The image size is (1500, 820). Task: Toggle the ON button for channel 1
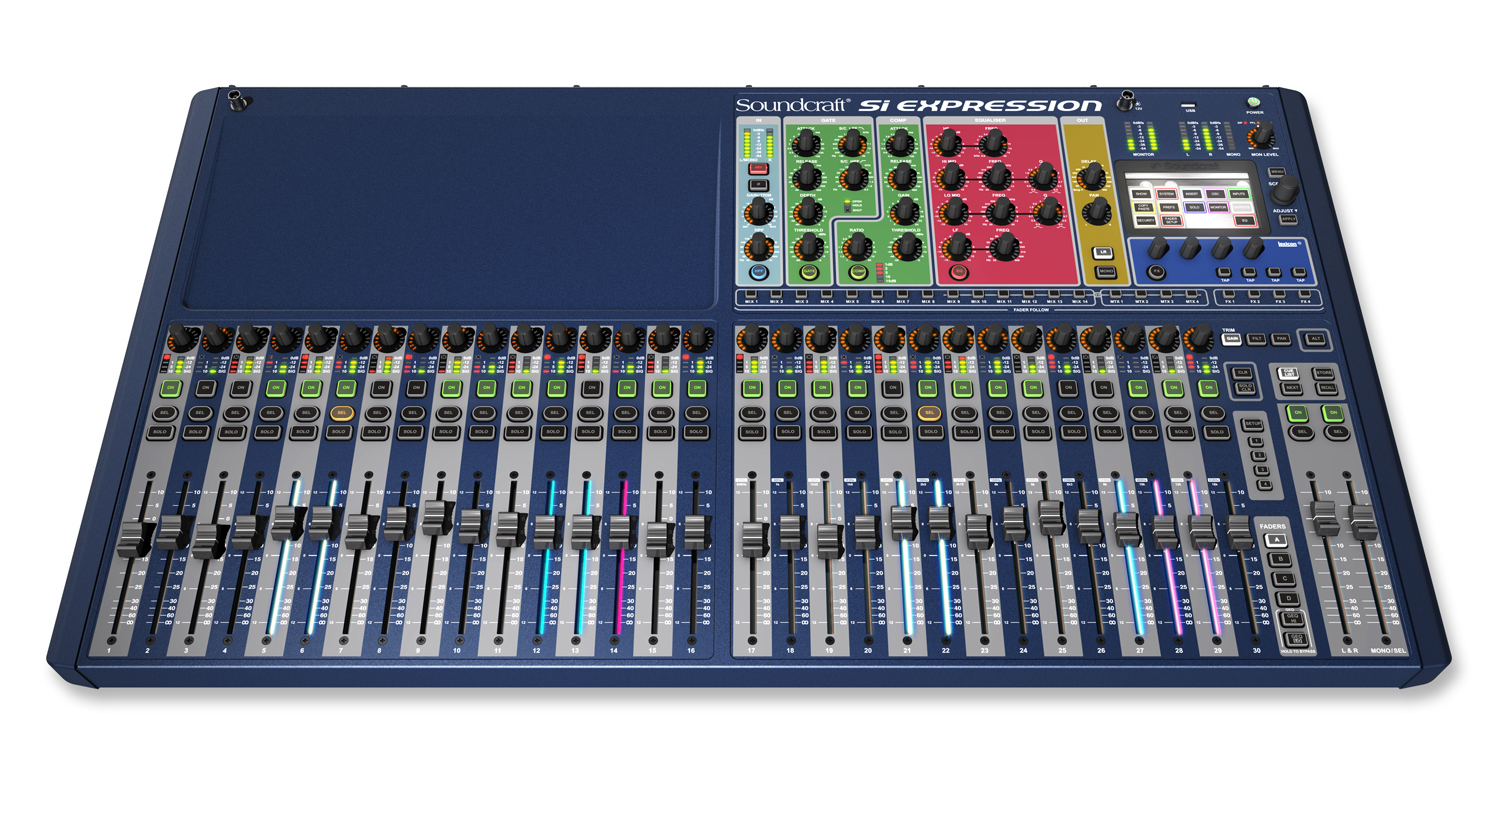(x=170, y=387)
